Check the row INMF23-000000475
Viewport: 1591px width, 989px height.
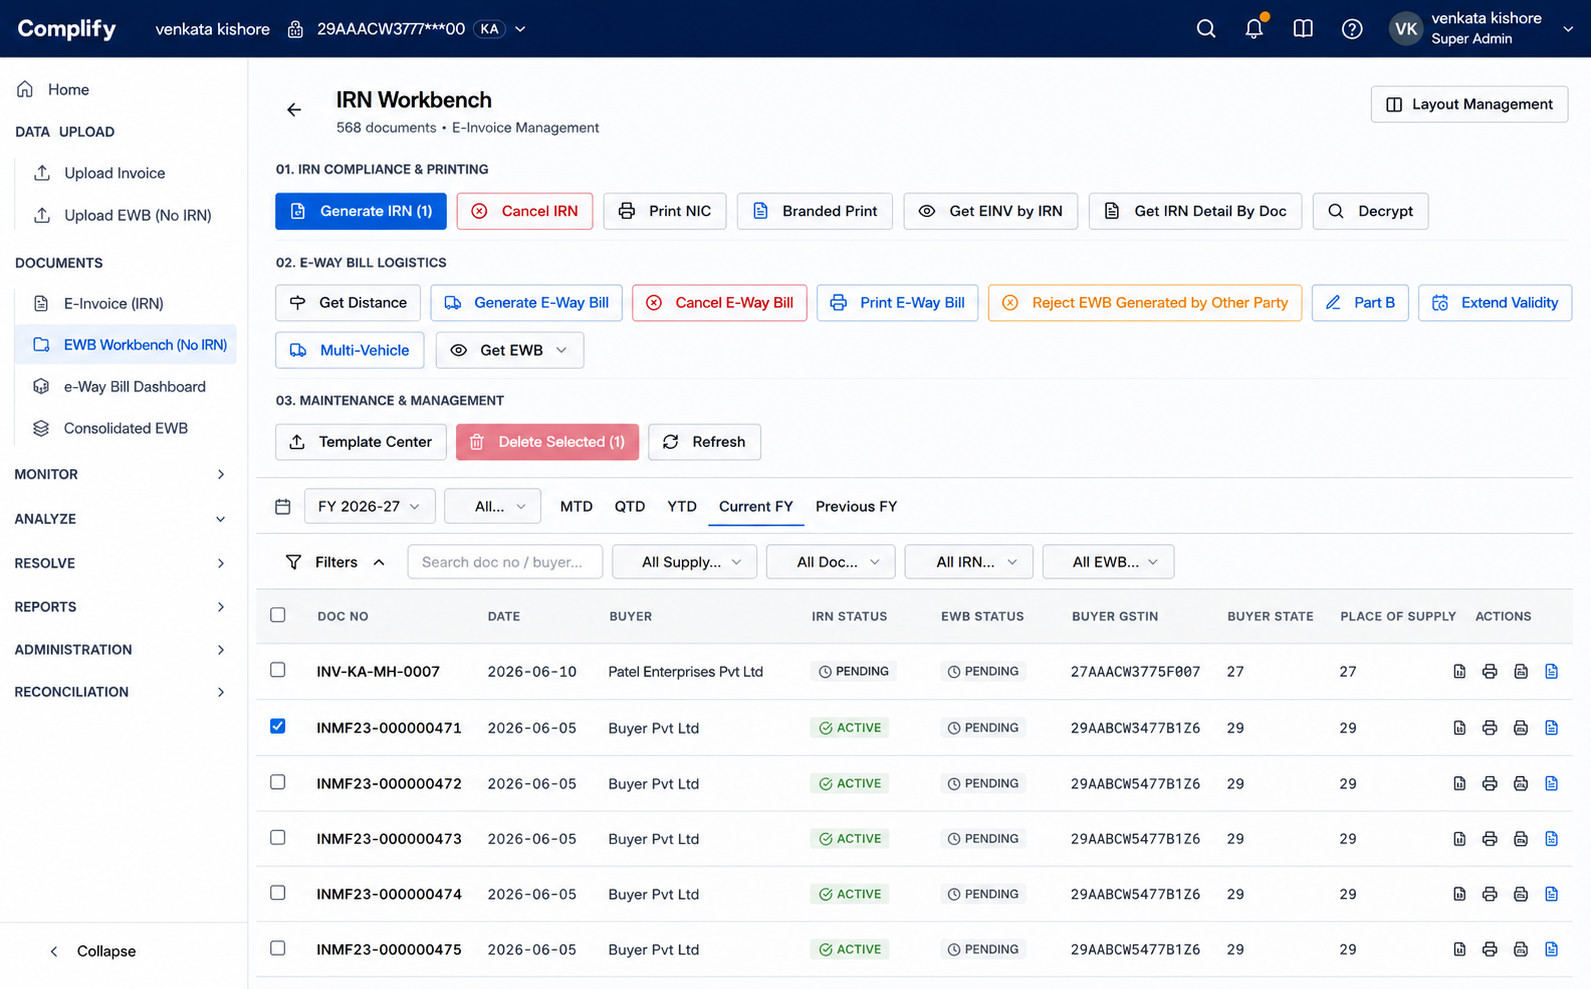pos(278,948)
